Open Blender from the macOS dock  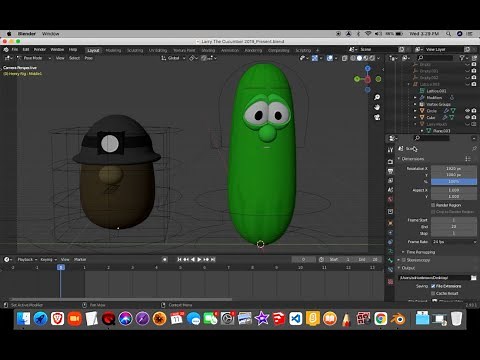(398, 319)
